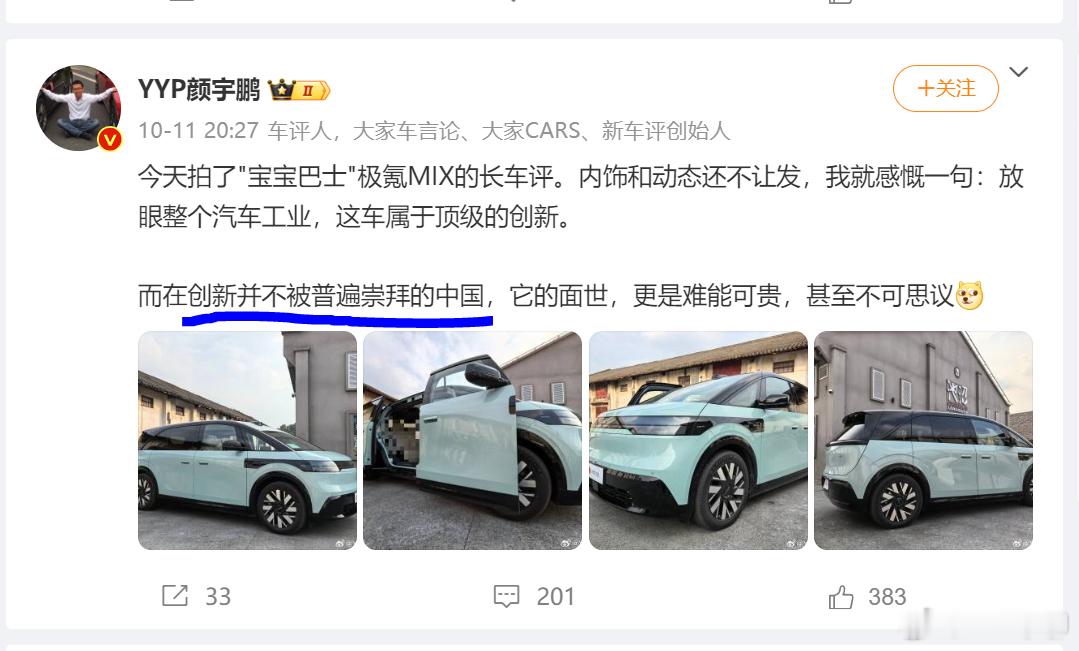Click the underlined text 创新并不被普遍崇拜的中国
Screen dimensions: 1079x651
[336, 296]
